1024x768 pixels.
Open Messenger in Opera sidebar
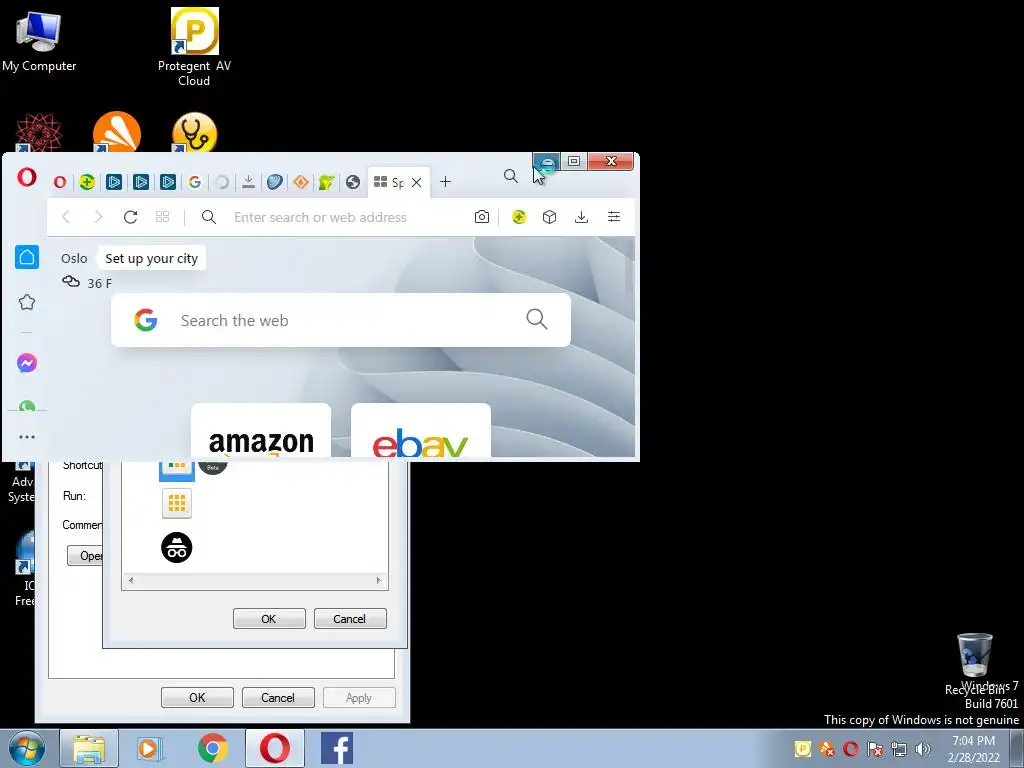[27, 363]
